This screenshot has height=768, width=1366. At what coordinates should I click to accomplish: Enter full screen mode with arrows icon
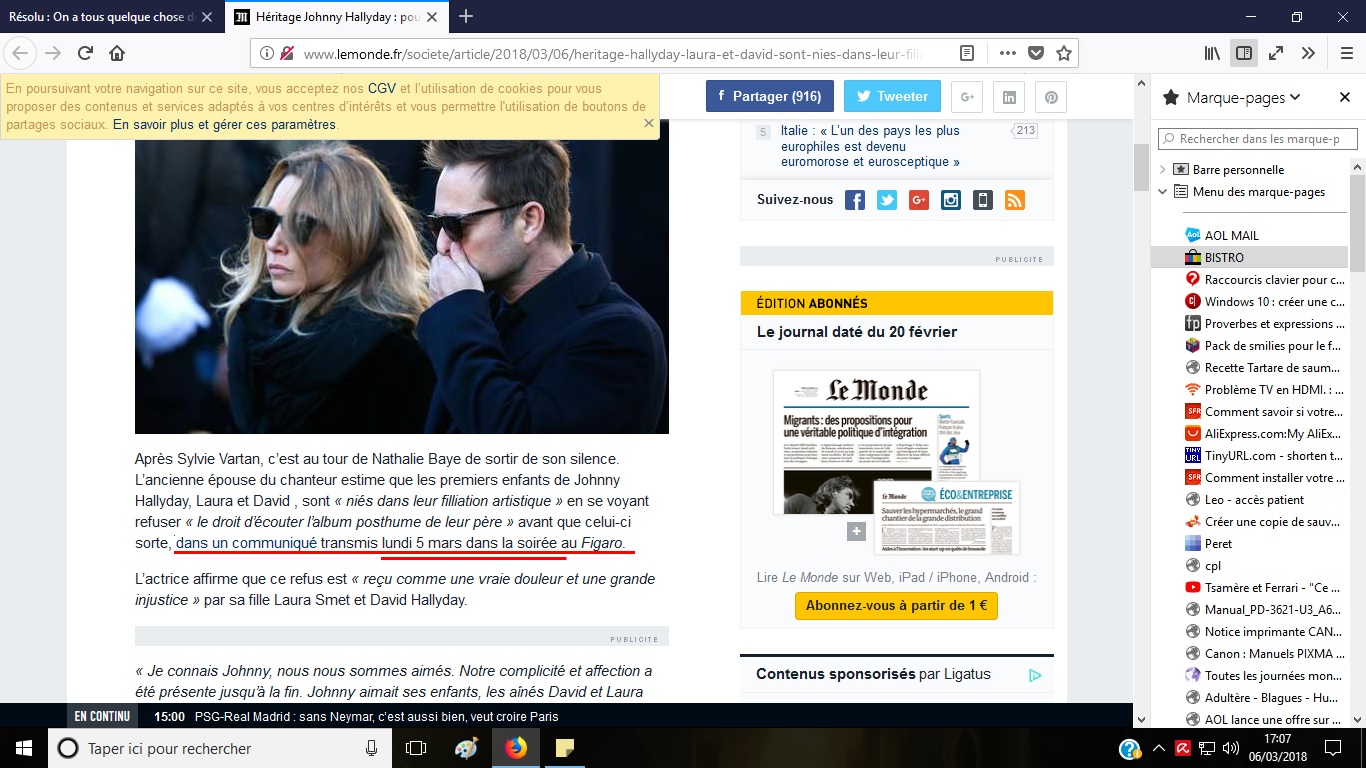pos(1276,53)
